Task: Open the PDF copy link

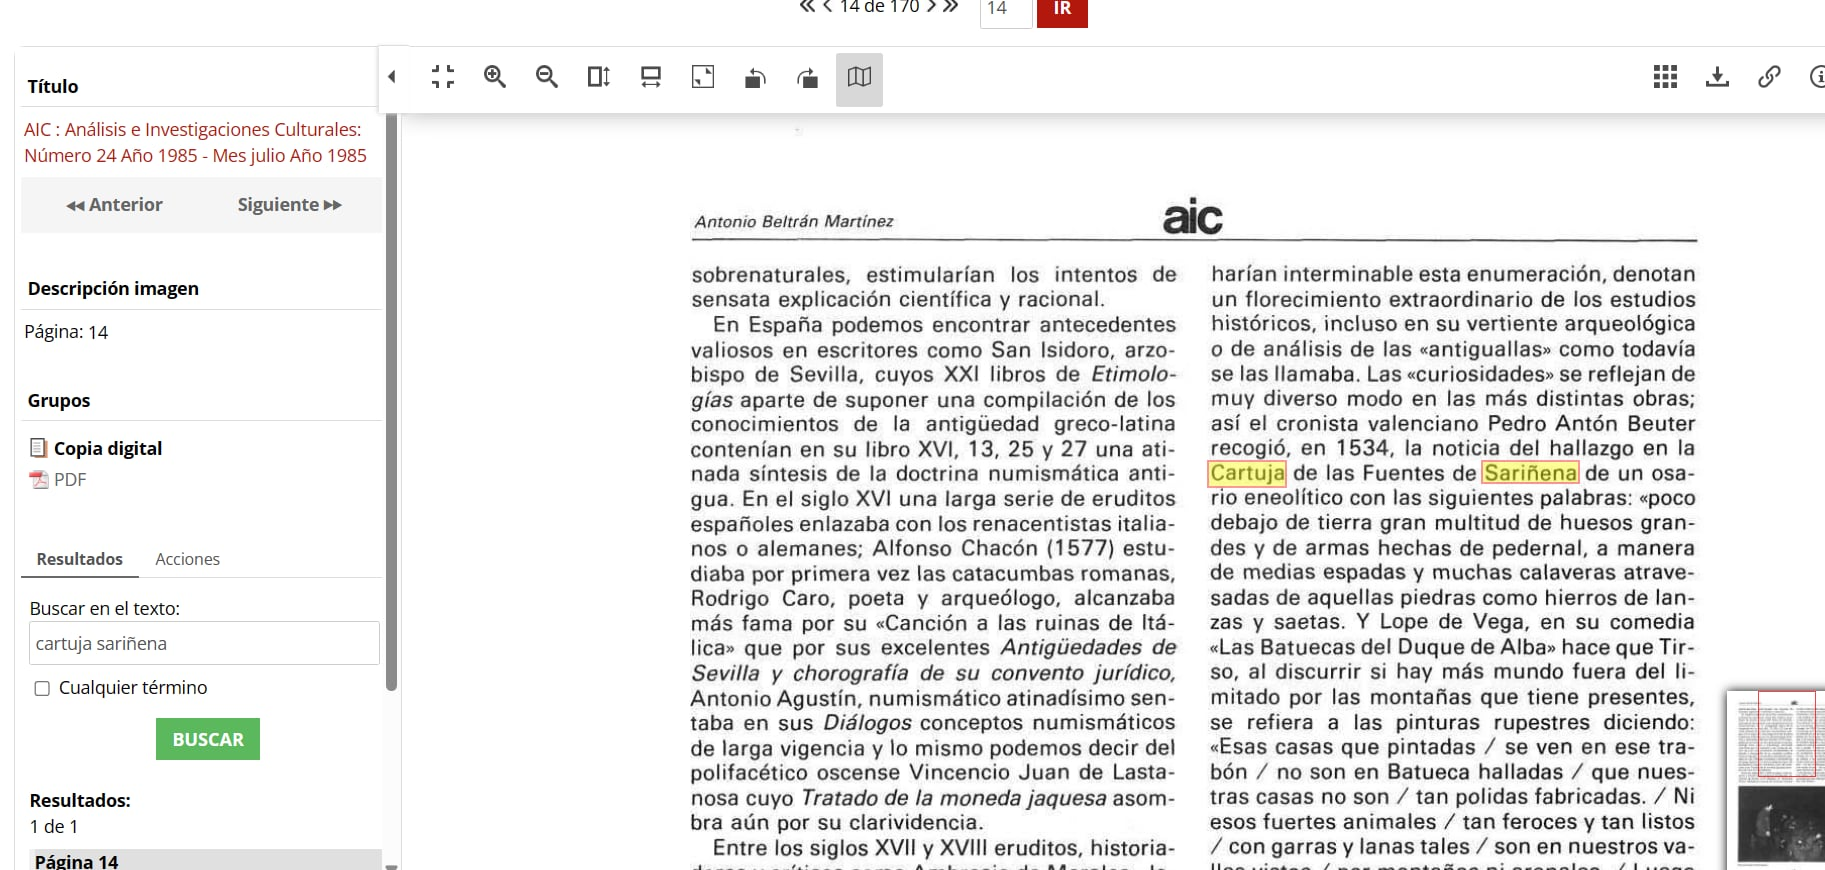Action: [69, 480]
